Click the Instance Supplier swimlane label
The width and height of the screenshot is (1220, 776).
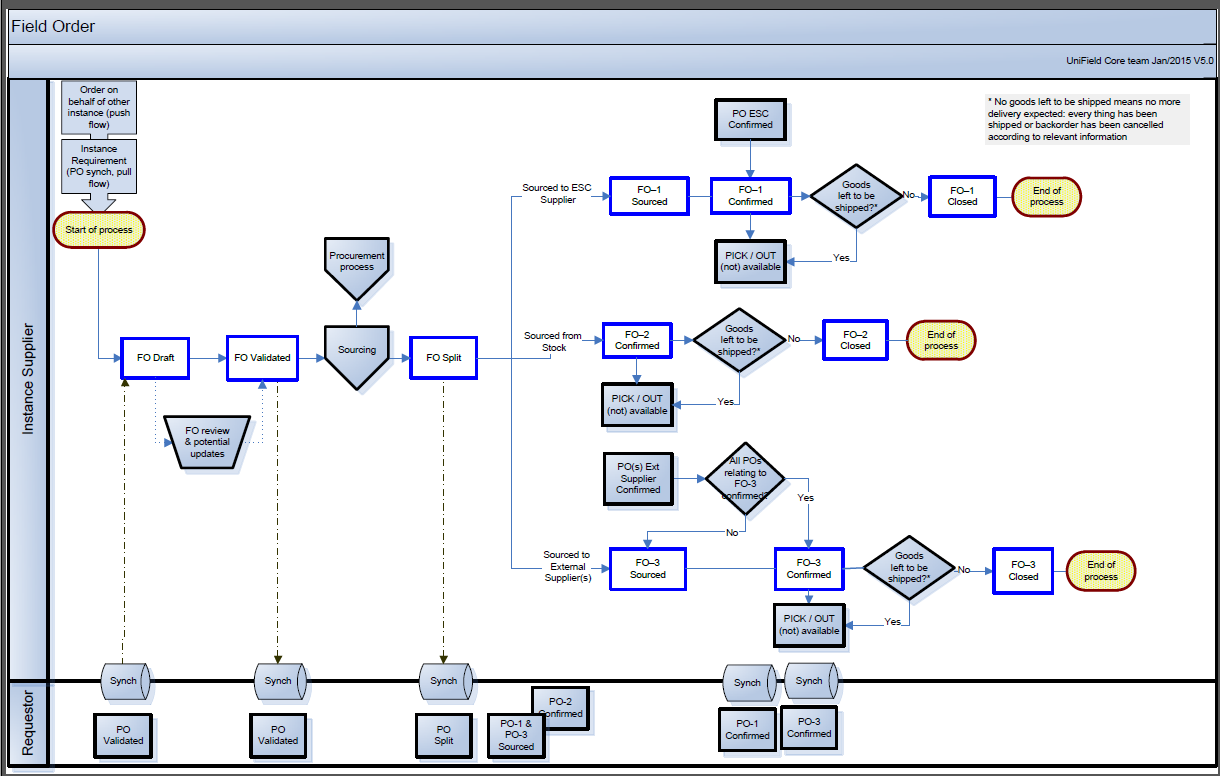coord(28,379)
